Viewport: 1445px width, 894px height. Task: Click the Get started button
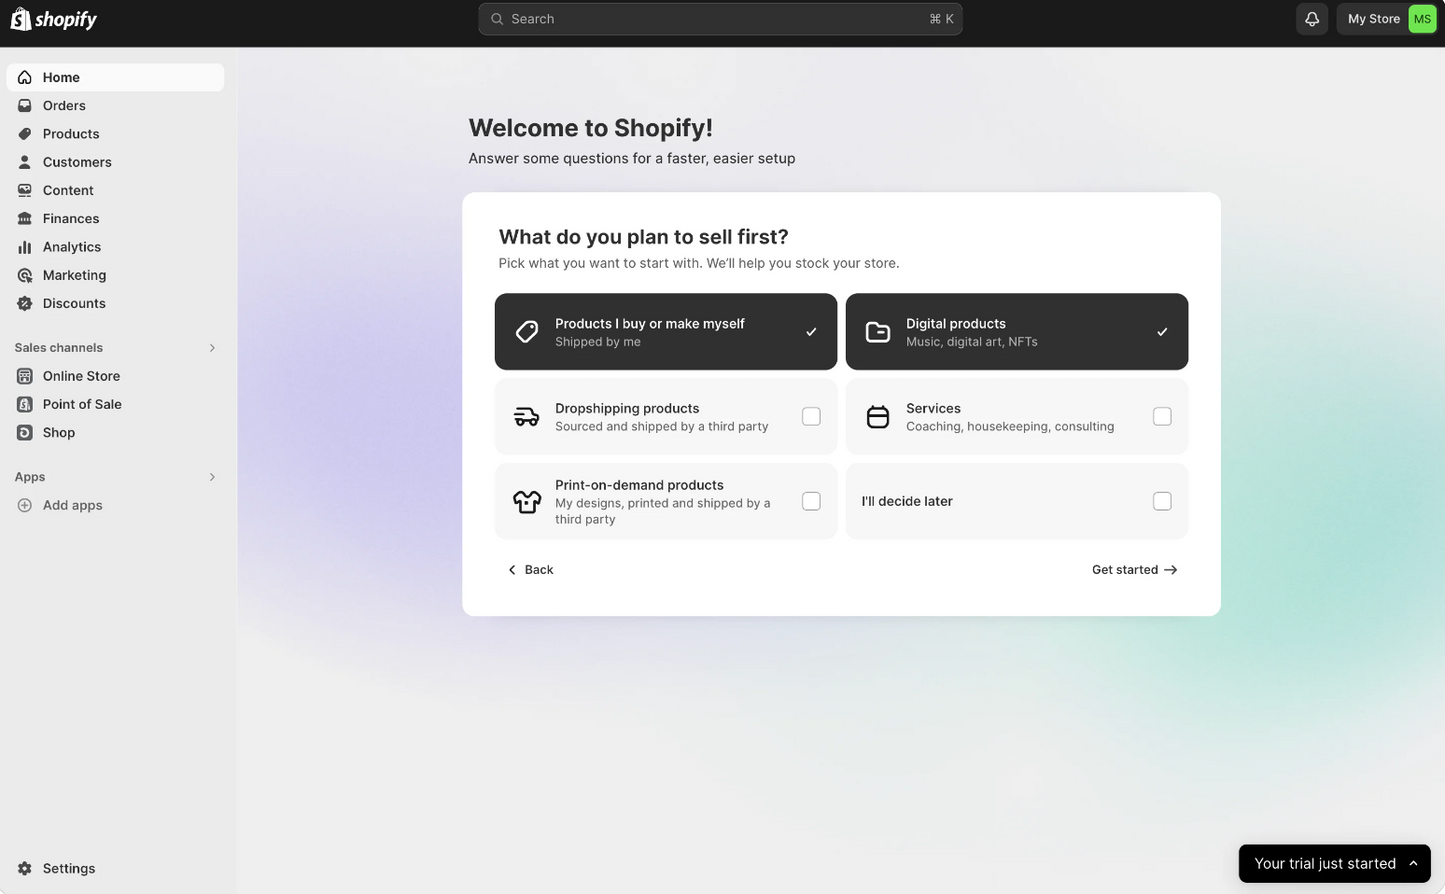(x=1135, y=570)
